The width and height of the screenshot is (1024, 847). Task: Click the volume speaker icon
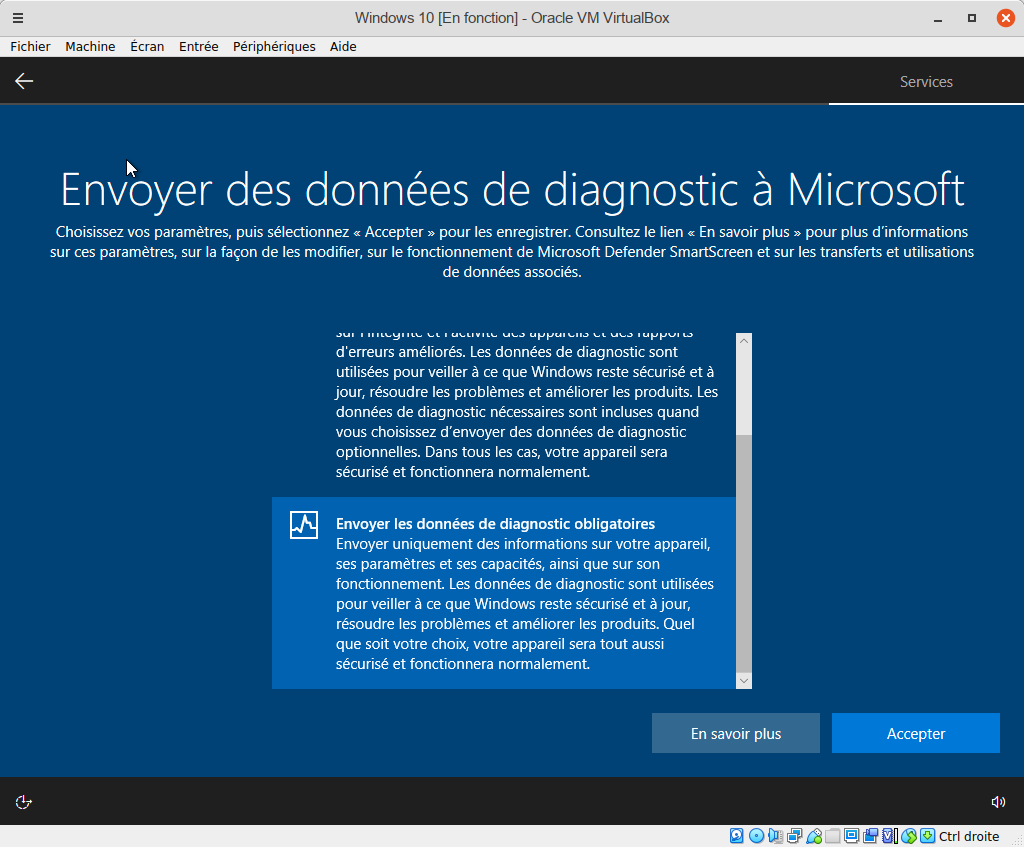coord(997,801)
